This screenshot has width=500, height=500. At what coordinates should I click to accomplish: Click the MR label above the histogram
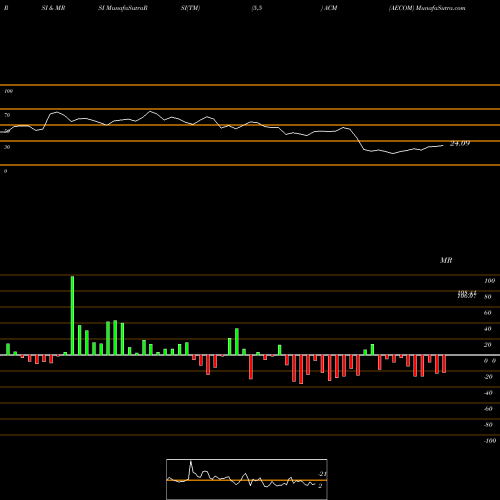[446, 260]
